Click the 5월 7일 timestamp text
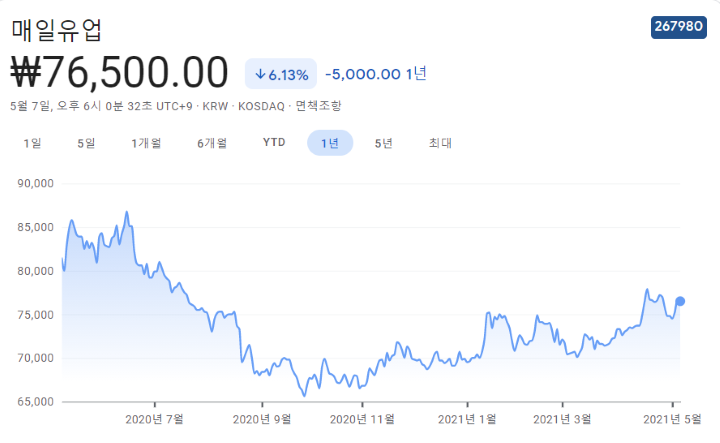Screen dimensions: 720x443 [x=30, y=106]
